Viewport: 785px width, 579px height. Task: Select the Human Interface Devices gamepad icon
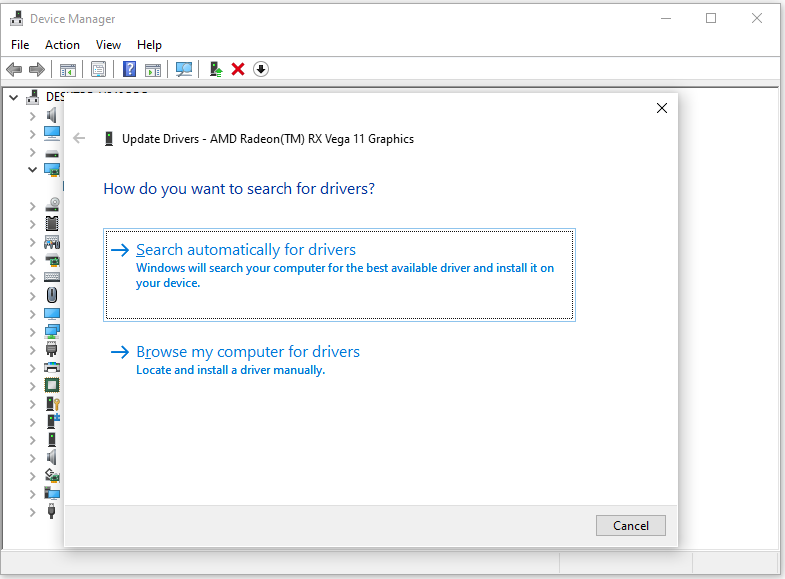click(x=52, y=242)
